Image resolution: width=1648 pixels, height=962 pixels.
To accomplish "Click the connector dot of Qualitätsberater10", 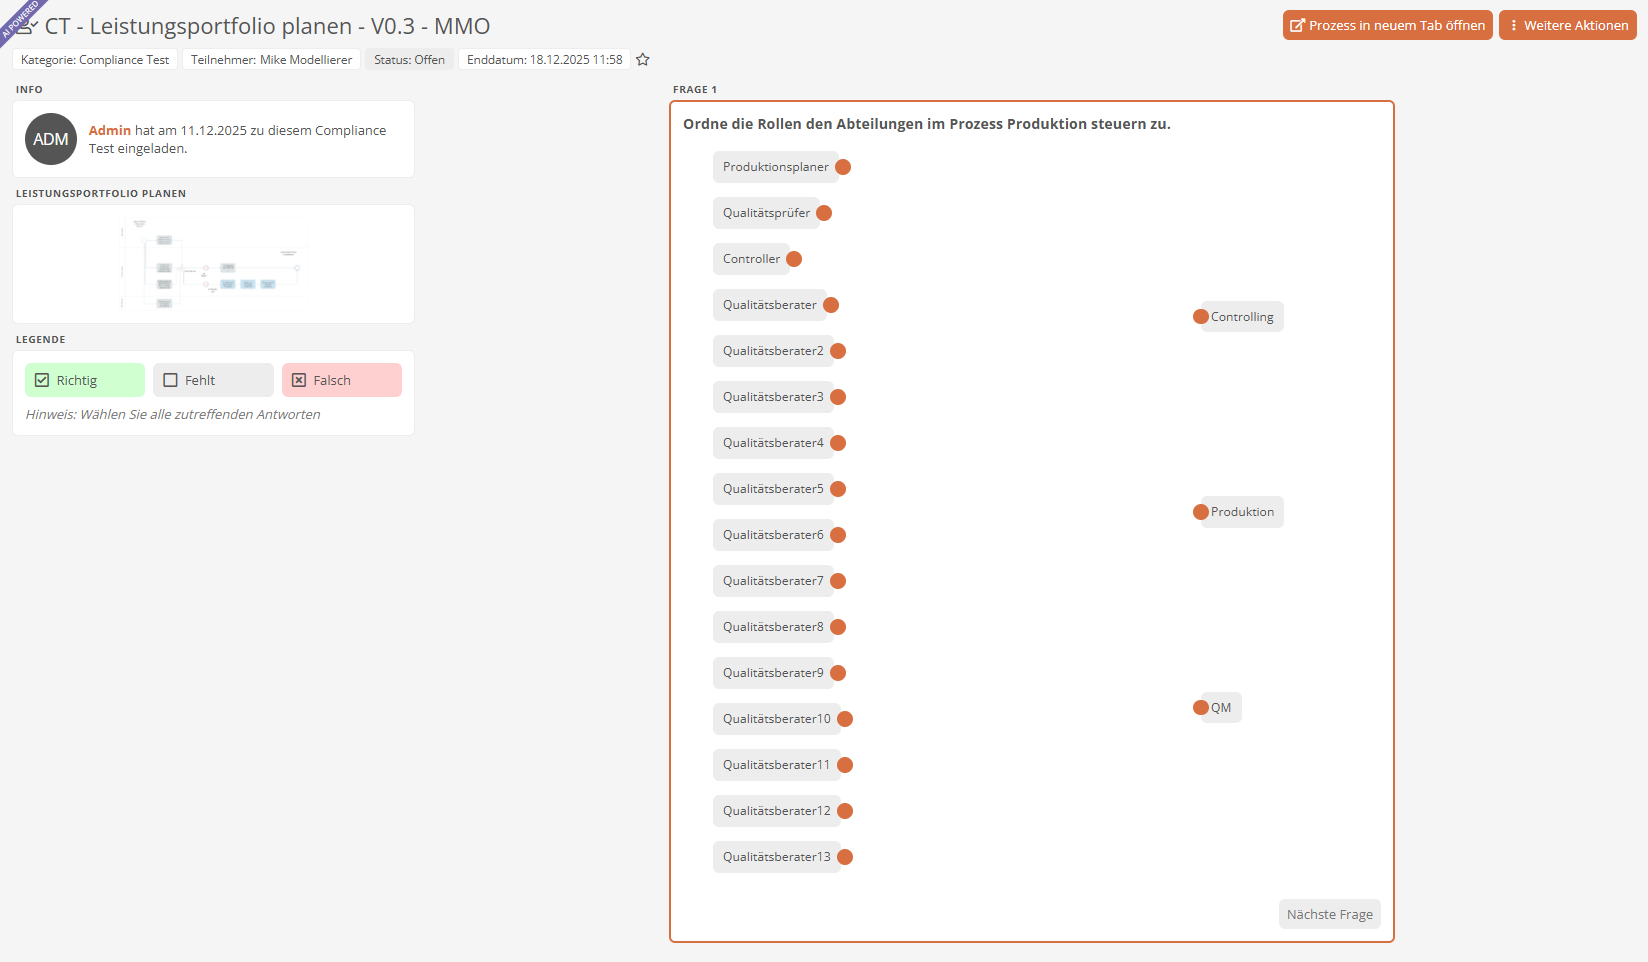I will point(845,719).
